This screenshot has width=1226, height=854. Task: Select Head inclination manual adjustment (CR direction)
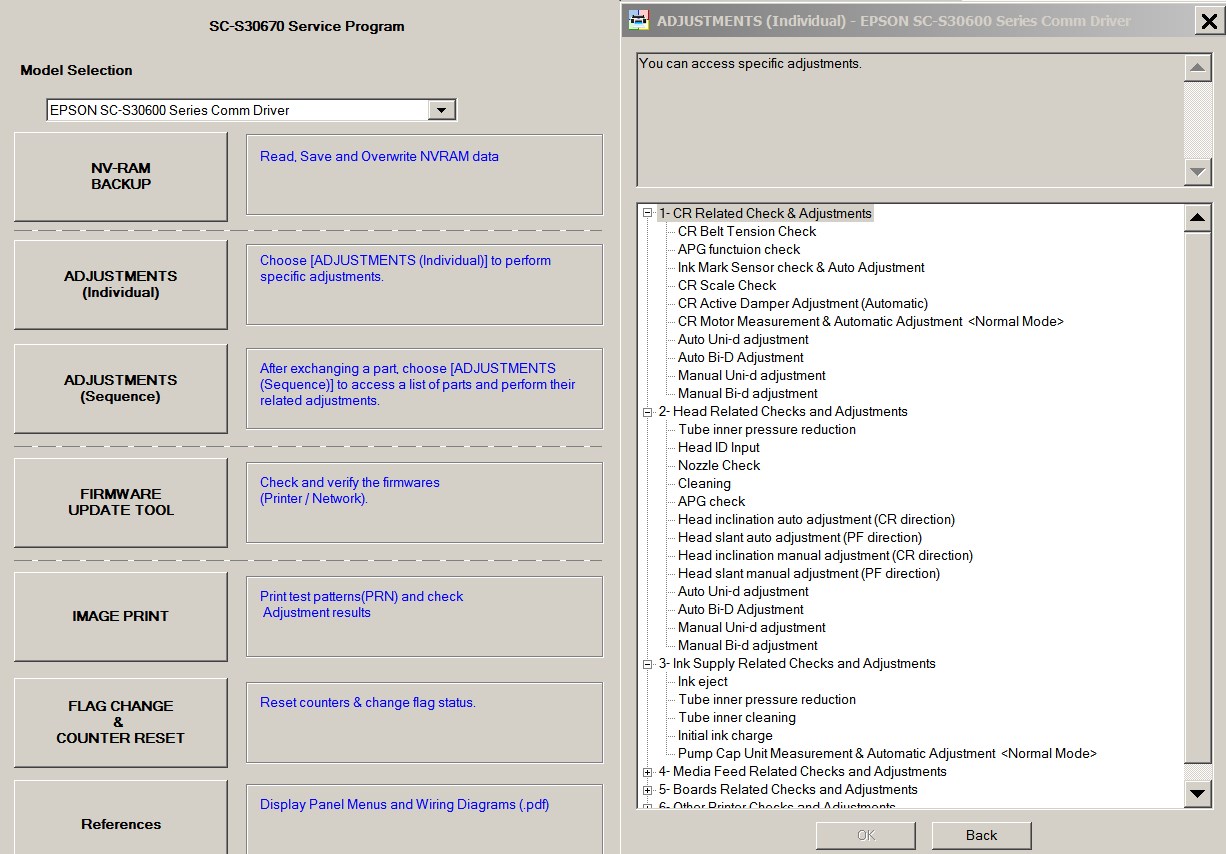[825, 555]
